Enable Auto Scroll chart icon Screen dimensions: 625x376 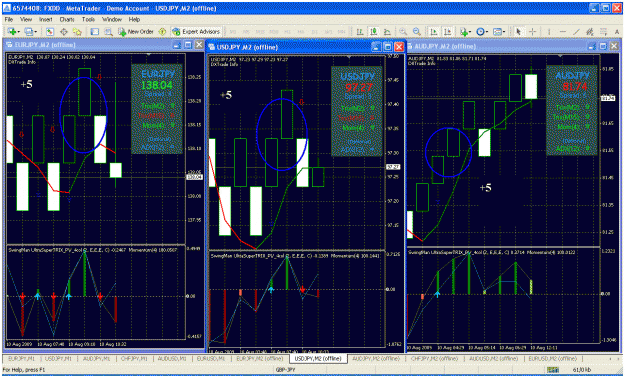434,31
